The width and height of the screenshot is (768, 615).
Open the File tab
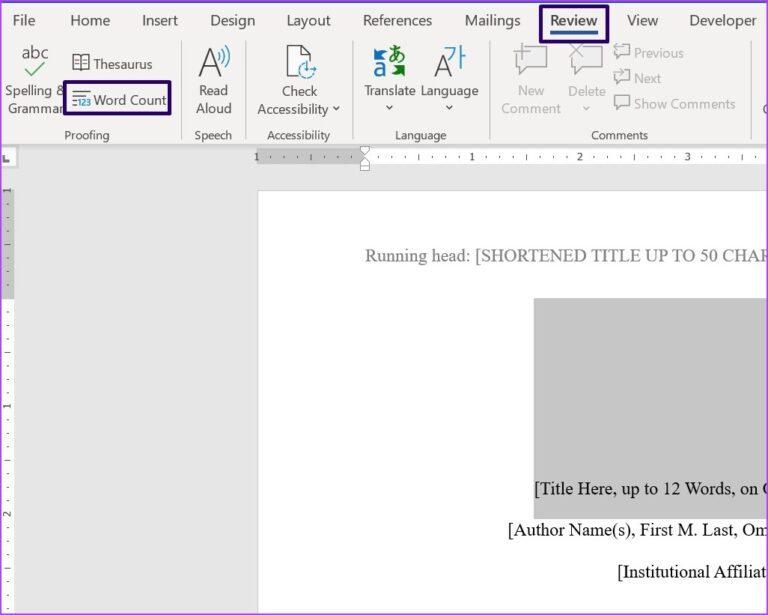click(x=24, y=21)
